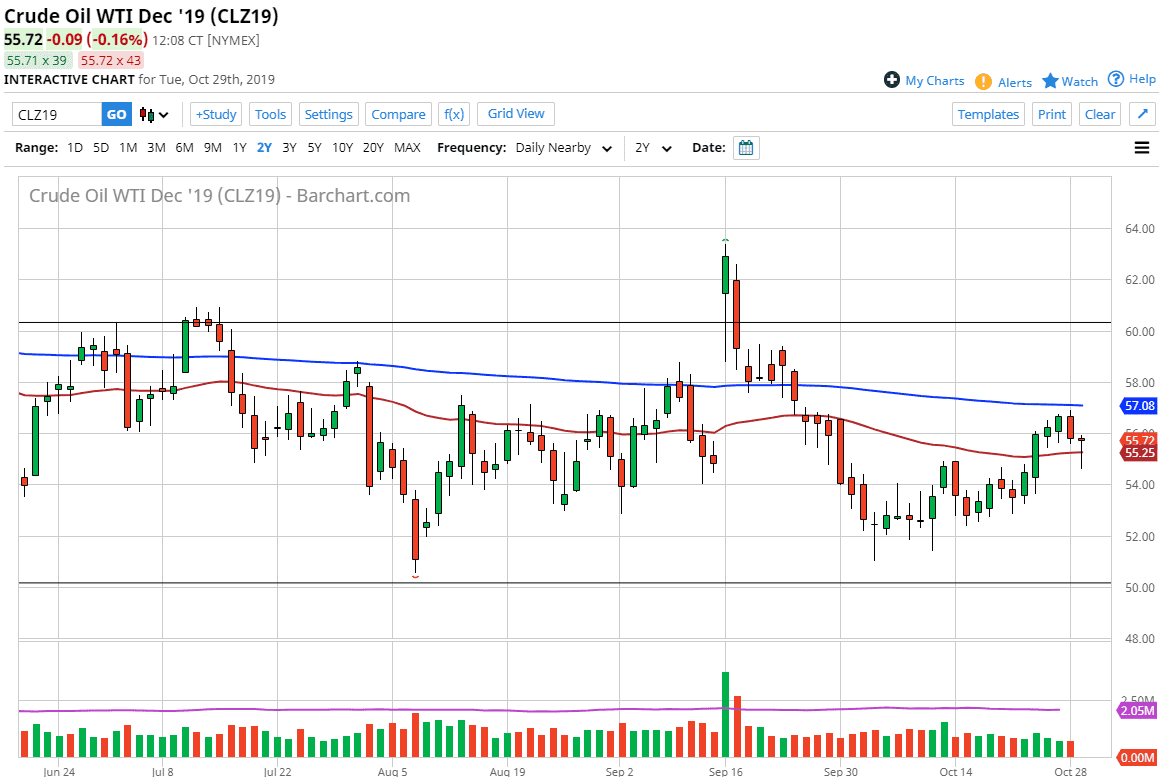Select the MAX range option
The width and height of the screenshot is (1163, 777).
407,148
